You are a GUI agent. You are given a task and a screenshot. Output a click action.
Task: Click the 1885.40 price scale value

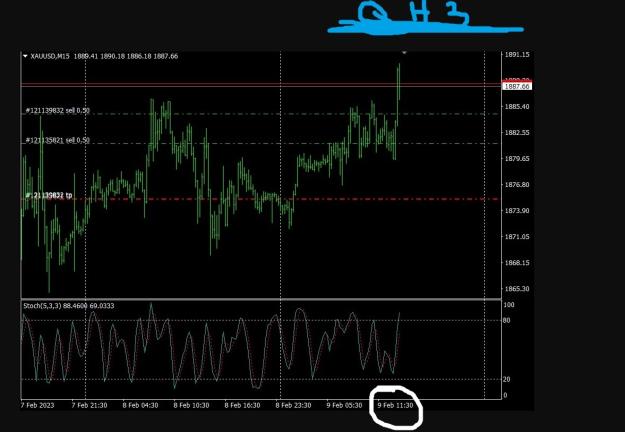tap(517, 107)
